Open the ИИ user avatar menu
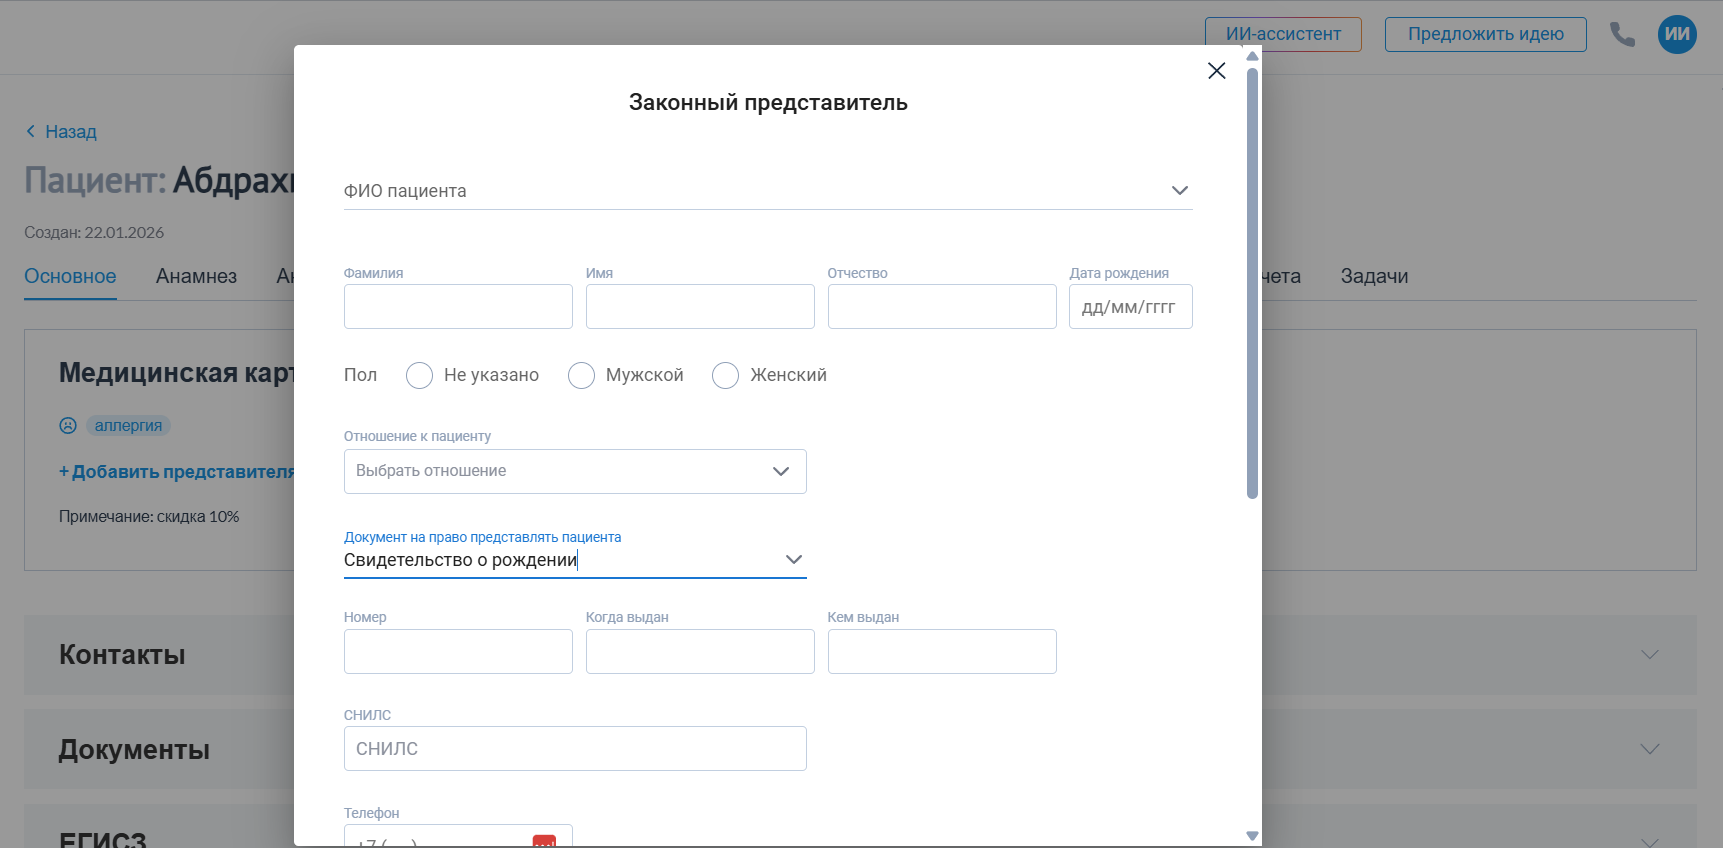 1677,34
